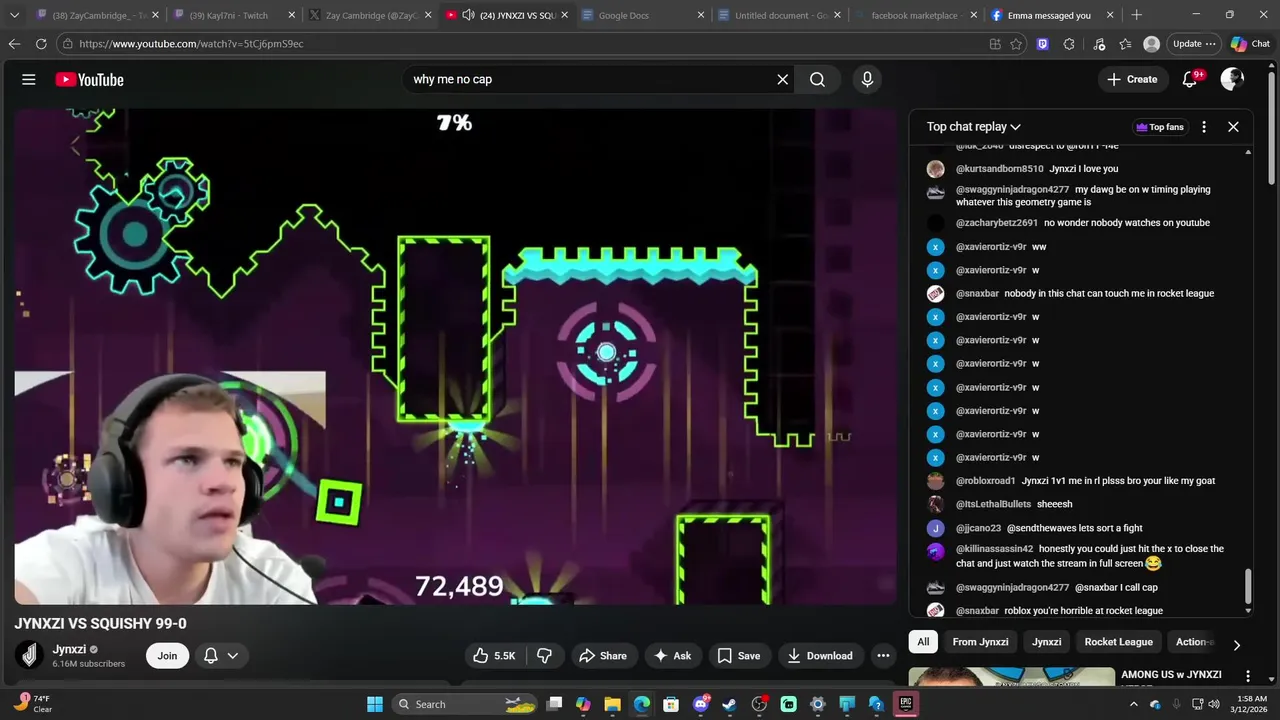Open the Create menu

coord(1132,79)
